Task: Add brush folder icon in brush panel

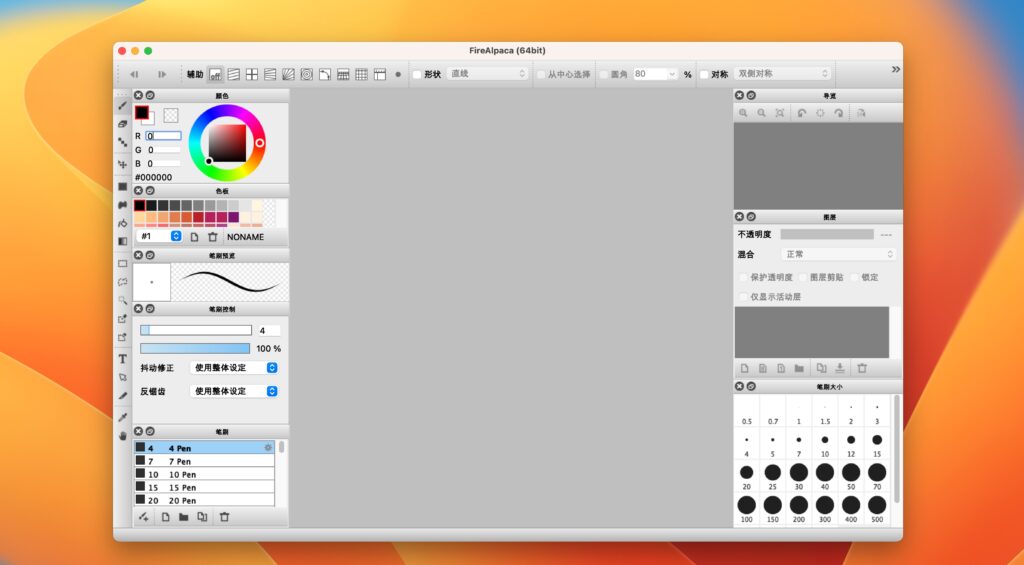Action: click(184, 517)
